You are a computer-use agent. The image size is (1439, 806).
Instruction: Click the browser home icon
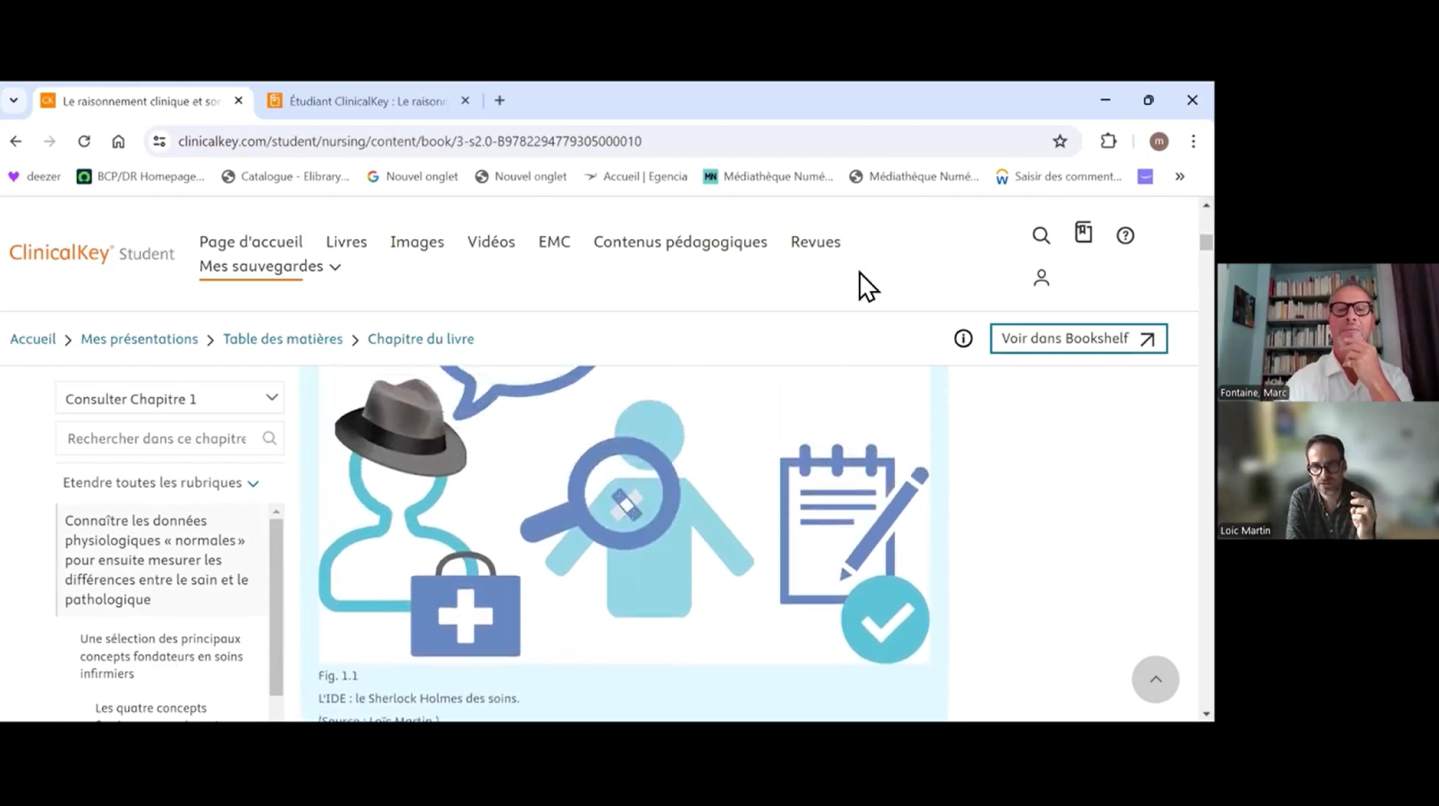(118, 141)
